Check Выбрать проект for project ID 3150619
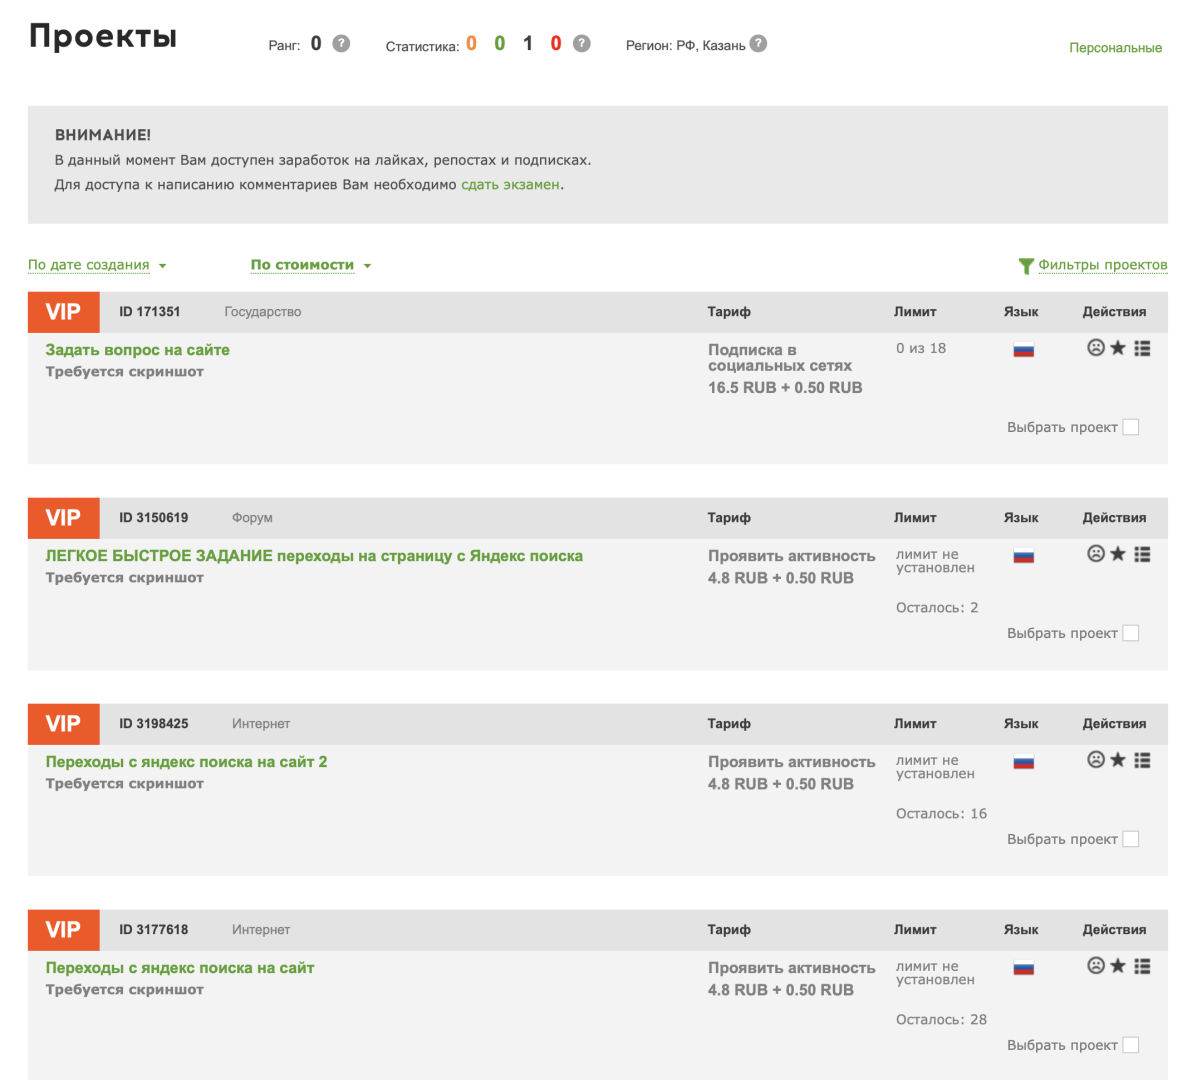 [1131, 633]
